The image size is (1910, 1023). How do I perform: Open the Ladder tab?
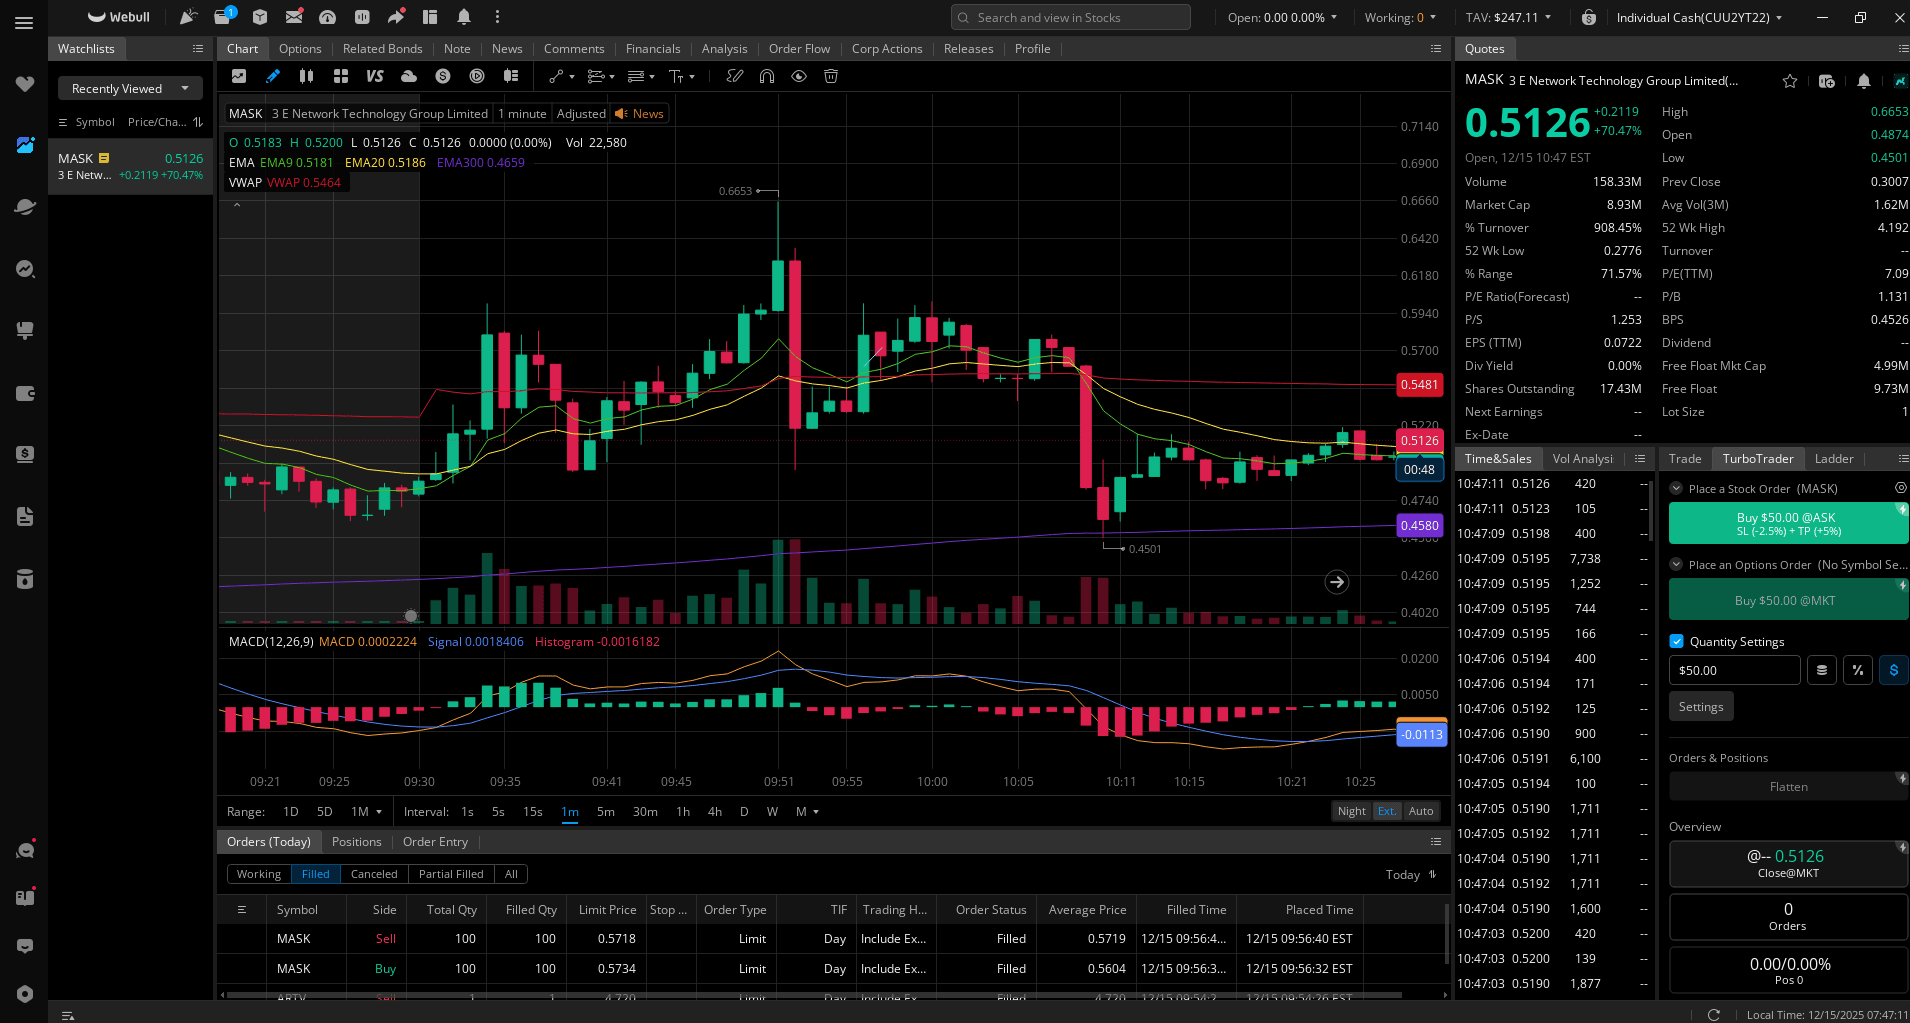1834,458
